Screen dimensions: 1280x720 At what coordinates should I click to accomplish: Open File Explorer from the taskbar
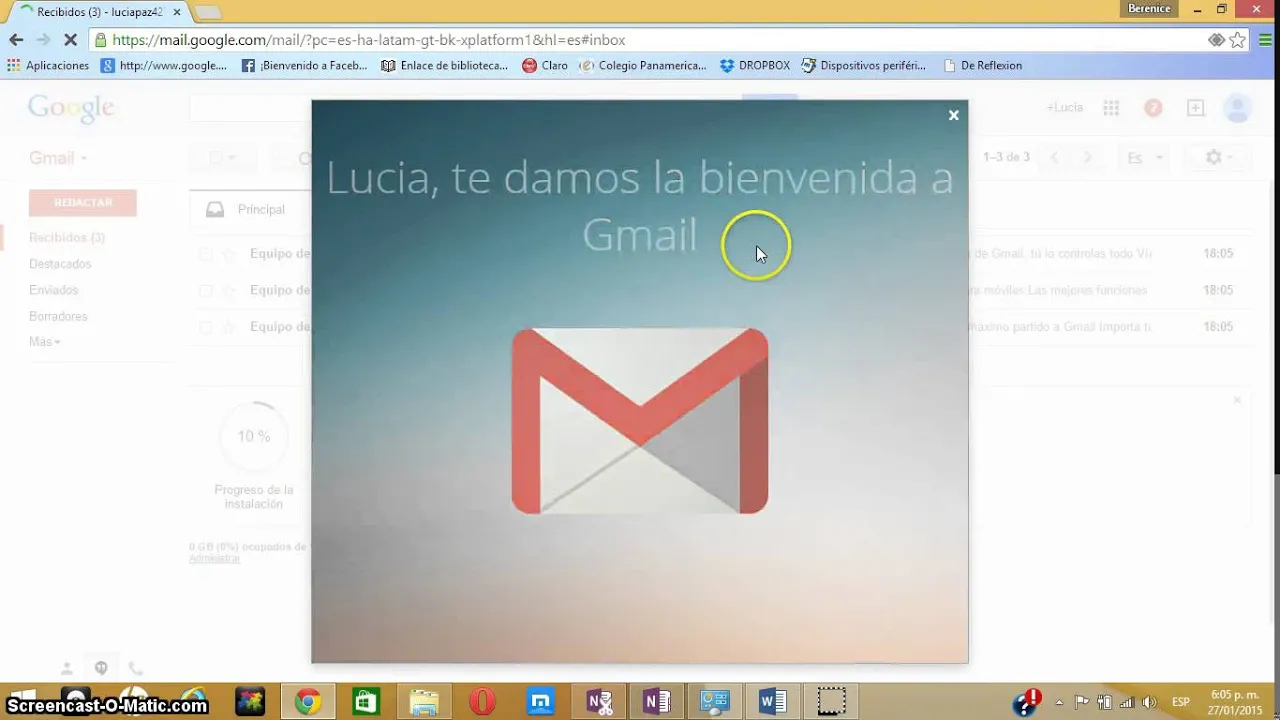coord(424,702)
